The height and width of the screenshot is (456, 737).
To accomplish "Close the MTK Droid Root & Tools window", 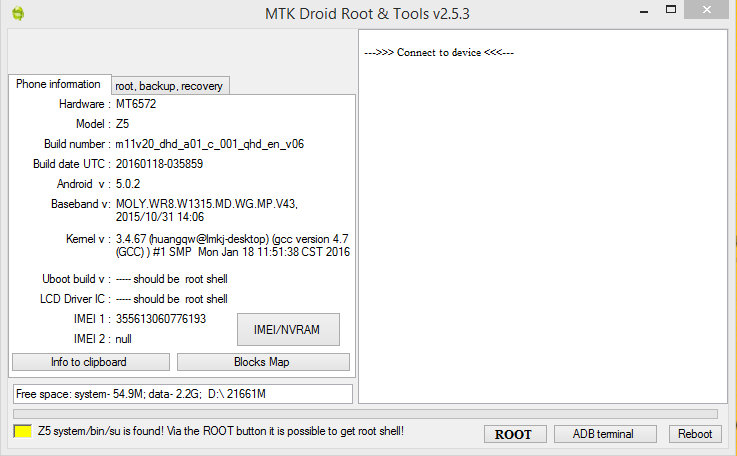I will pos(710,10).
